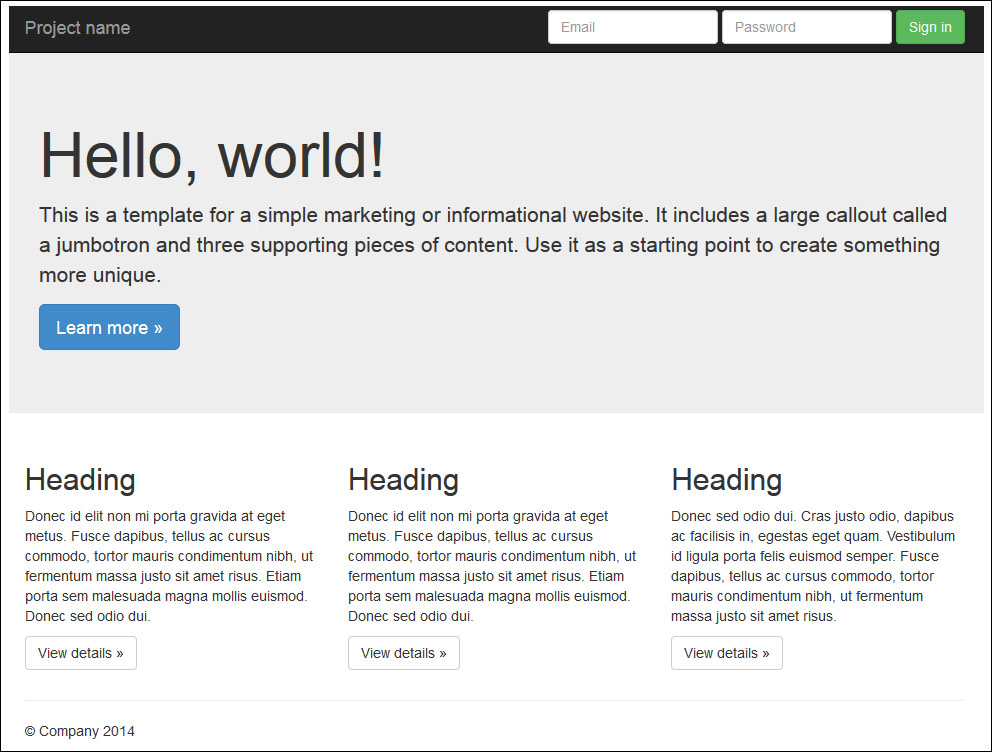Viewport: 992px width, 752px height.
Task: Click the jumbotron template description paragraph
Action: point(490,245)
